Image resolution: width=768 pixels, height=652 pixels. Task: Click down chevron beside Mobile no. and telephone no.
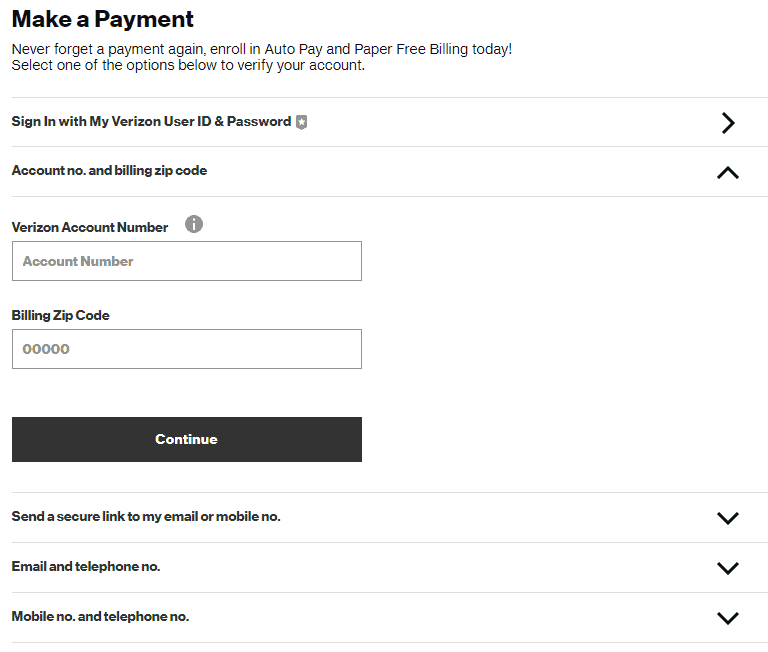pyautogui.click(x=728, y=618)
